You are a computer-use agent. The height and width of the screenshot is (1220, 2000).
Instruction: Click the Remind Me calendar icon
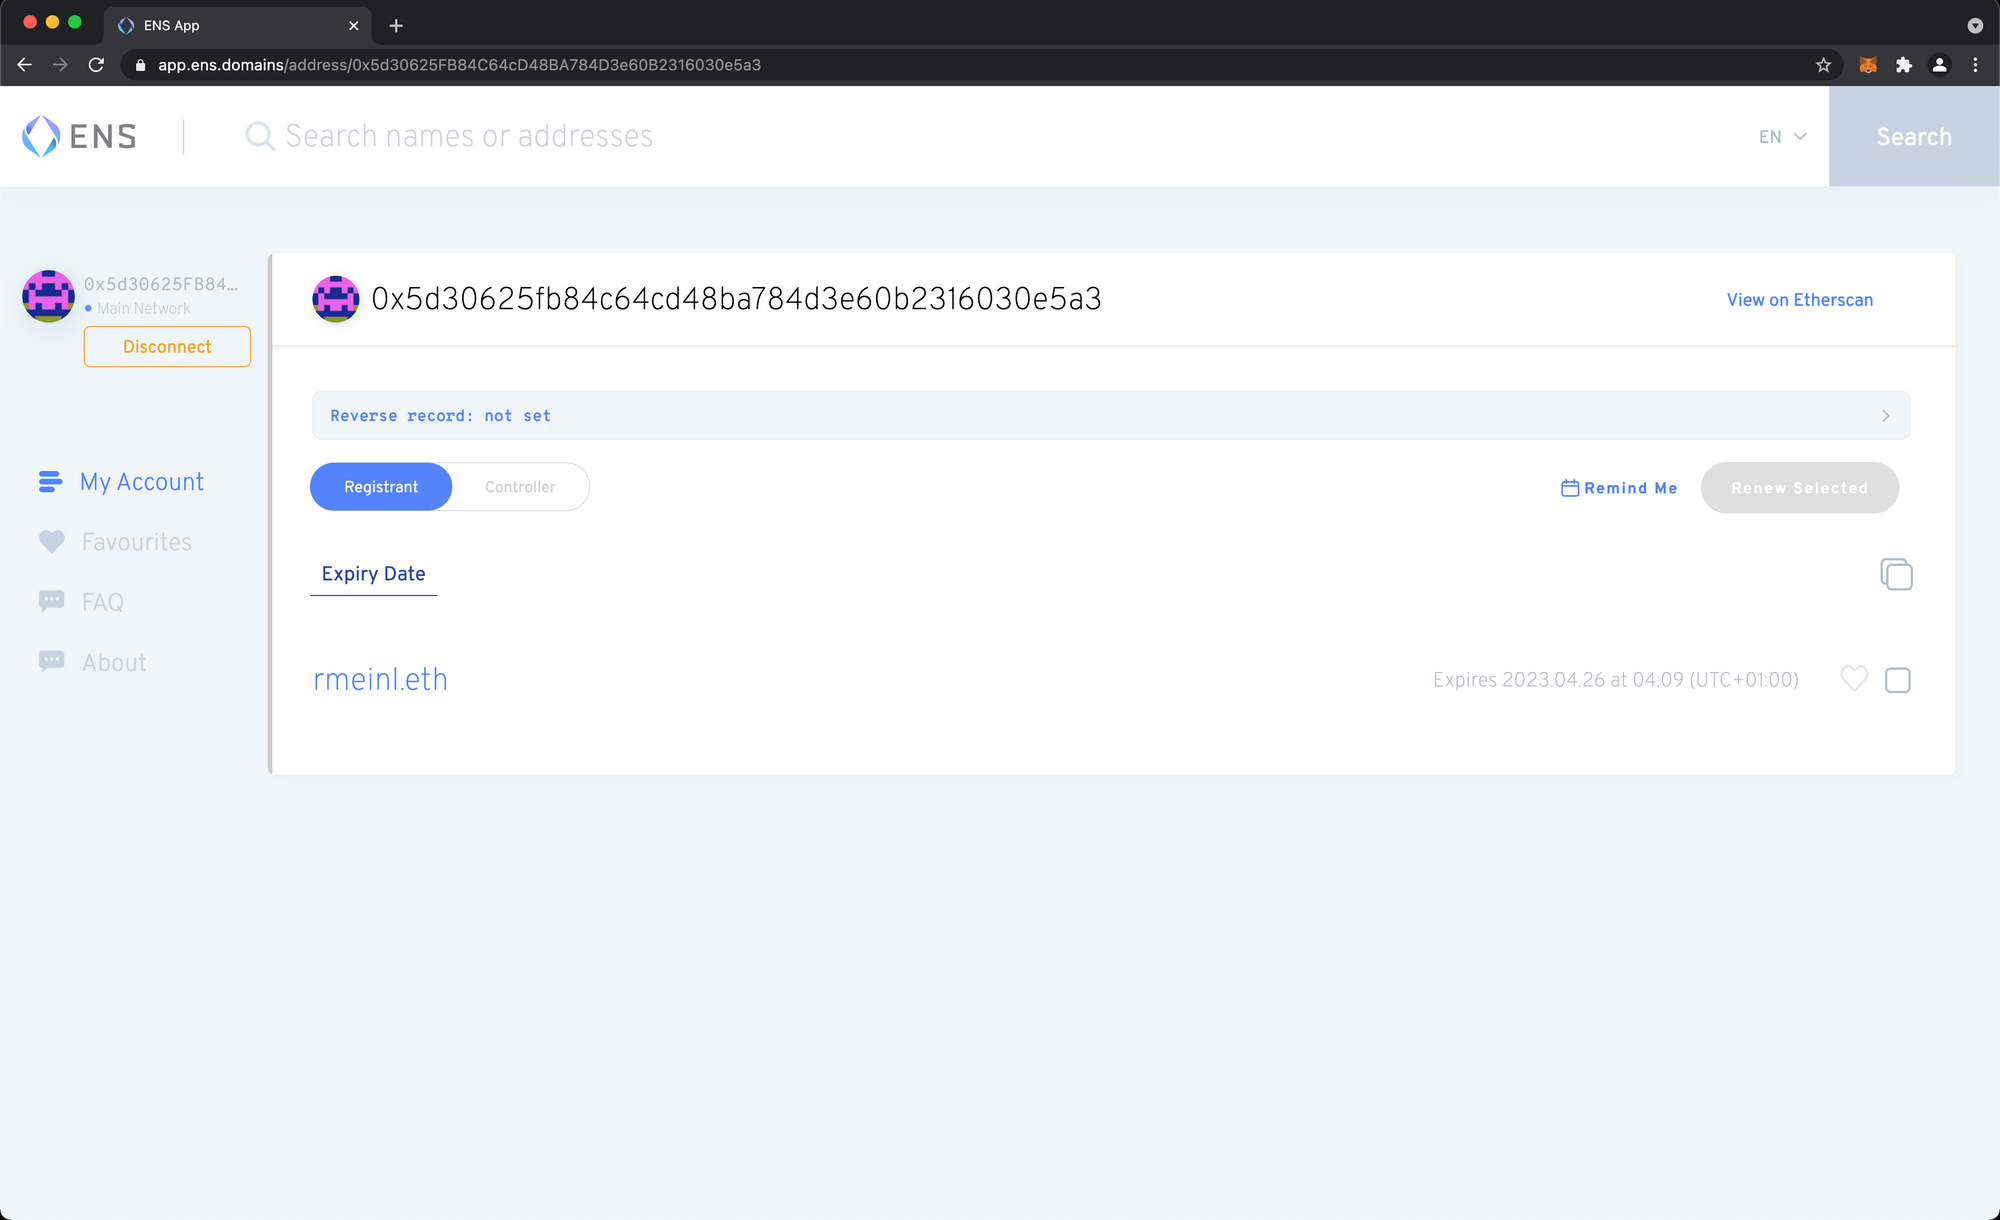[x=1570, y=488]
